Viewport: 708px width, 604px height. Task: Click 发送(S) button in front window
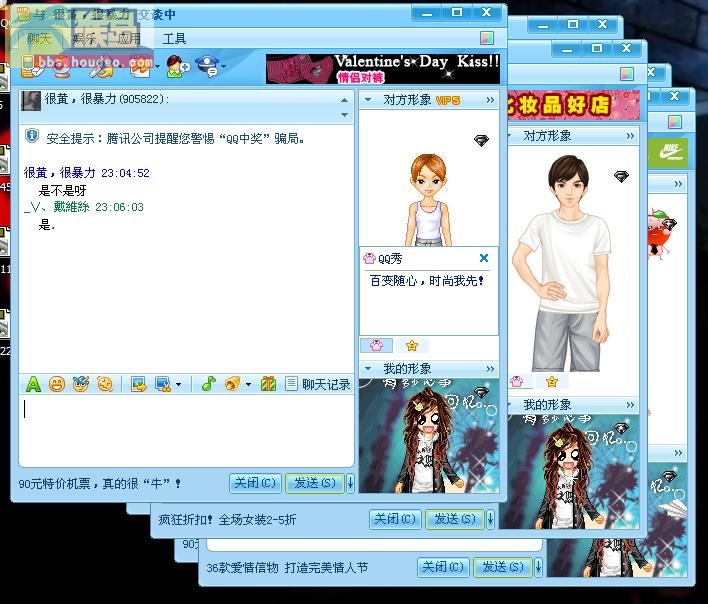315,483
